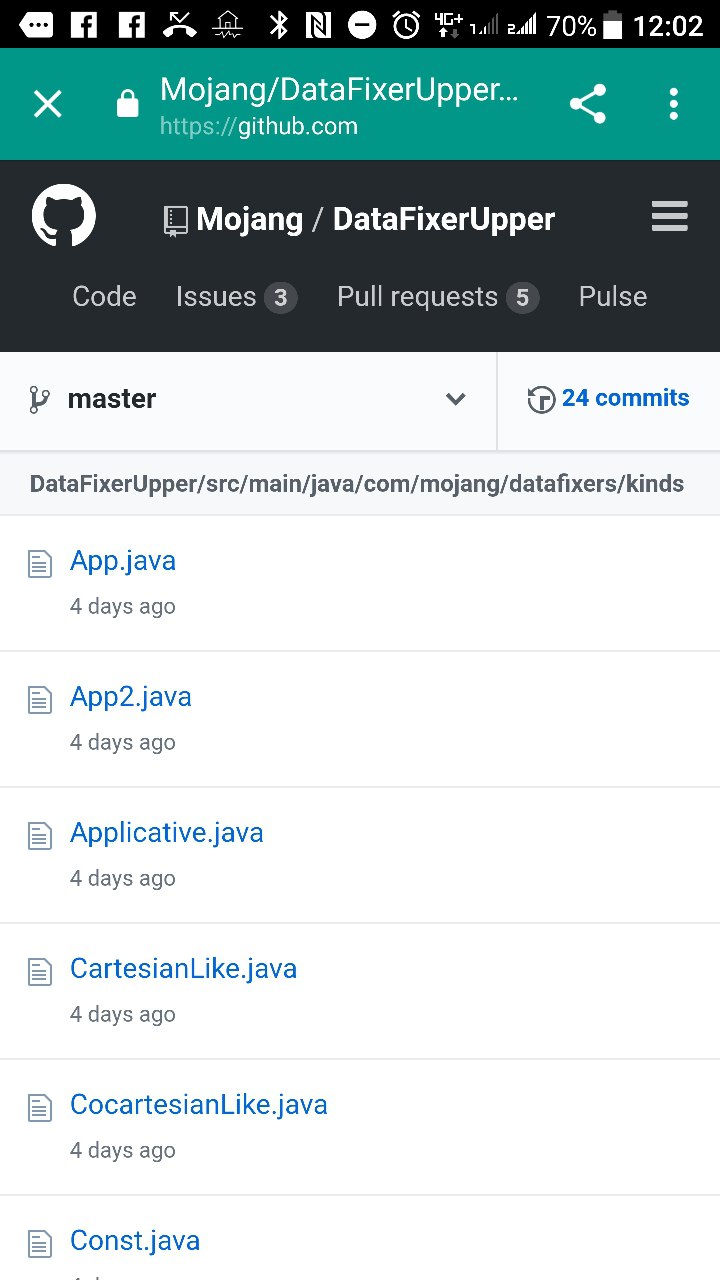Close the browser custom tab
Viewport: 720px width, 1280px height.
48,104
